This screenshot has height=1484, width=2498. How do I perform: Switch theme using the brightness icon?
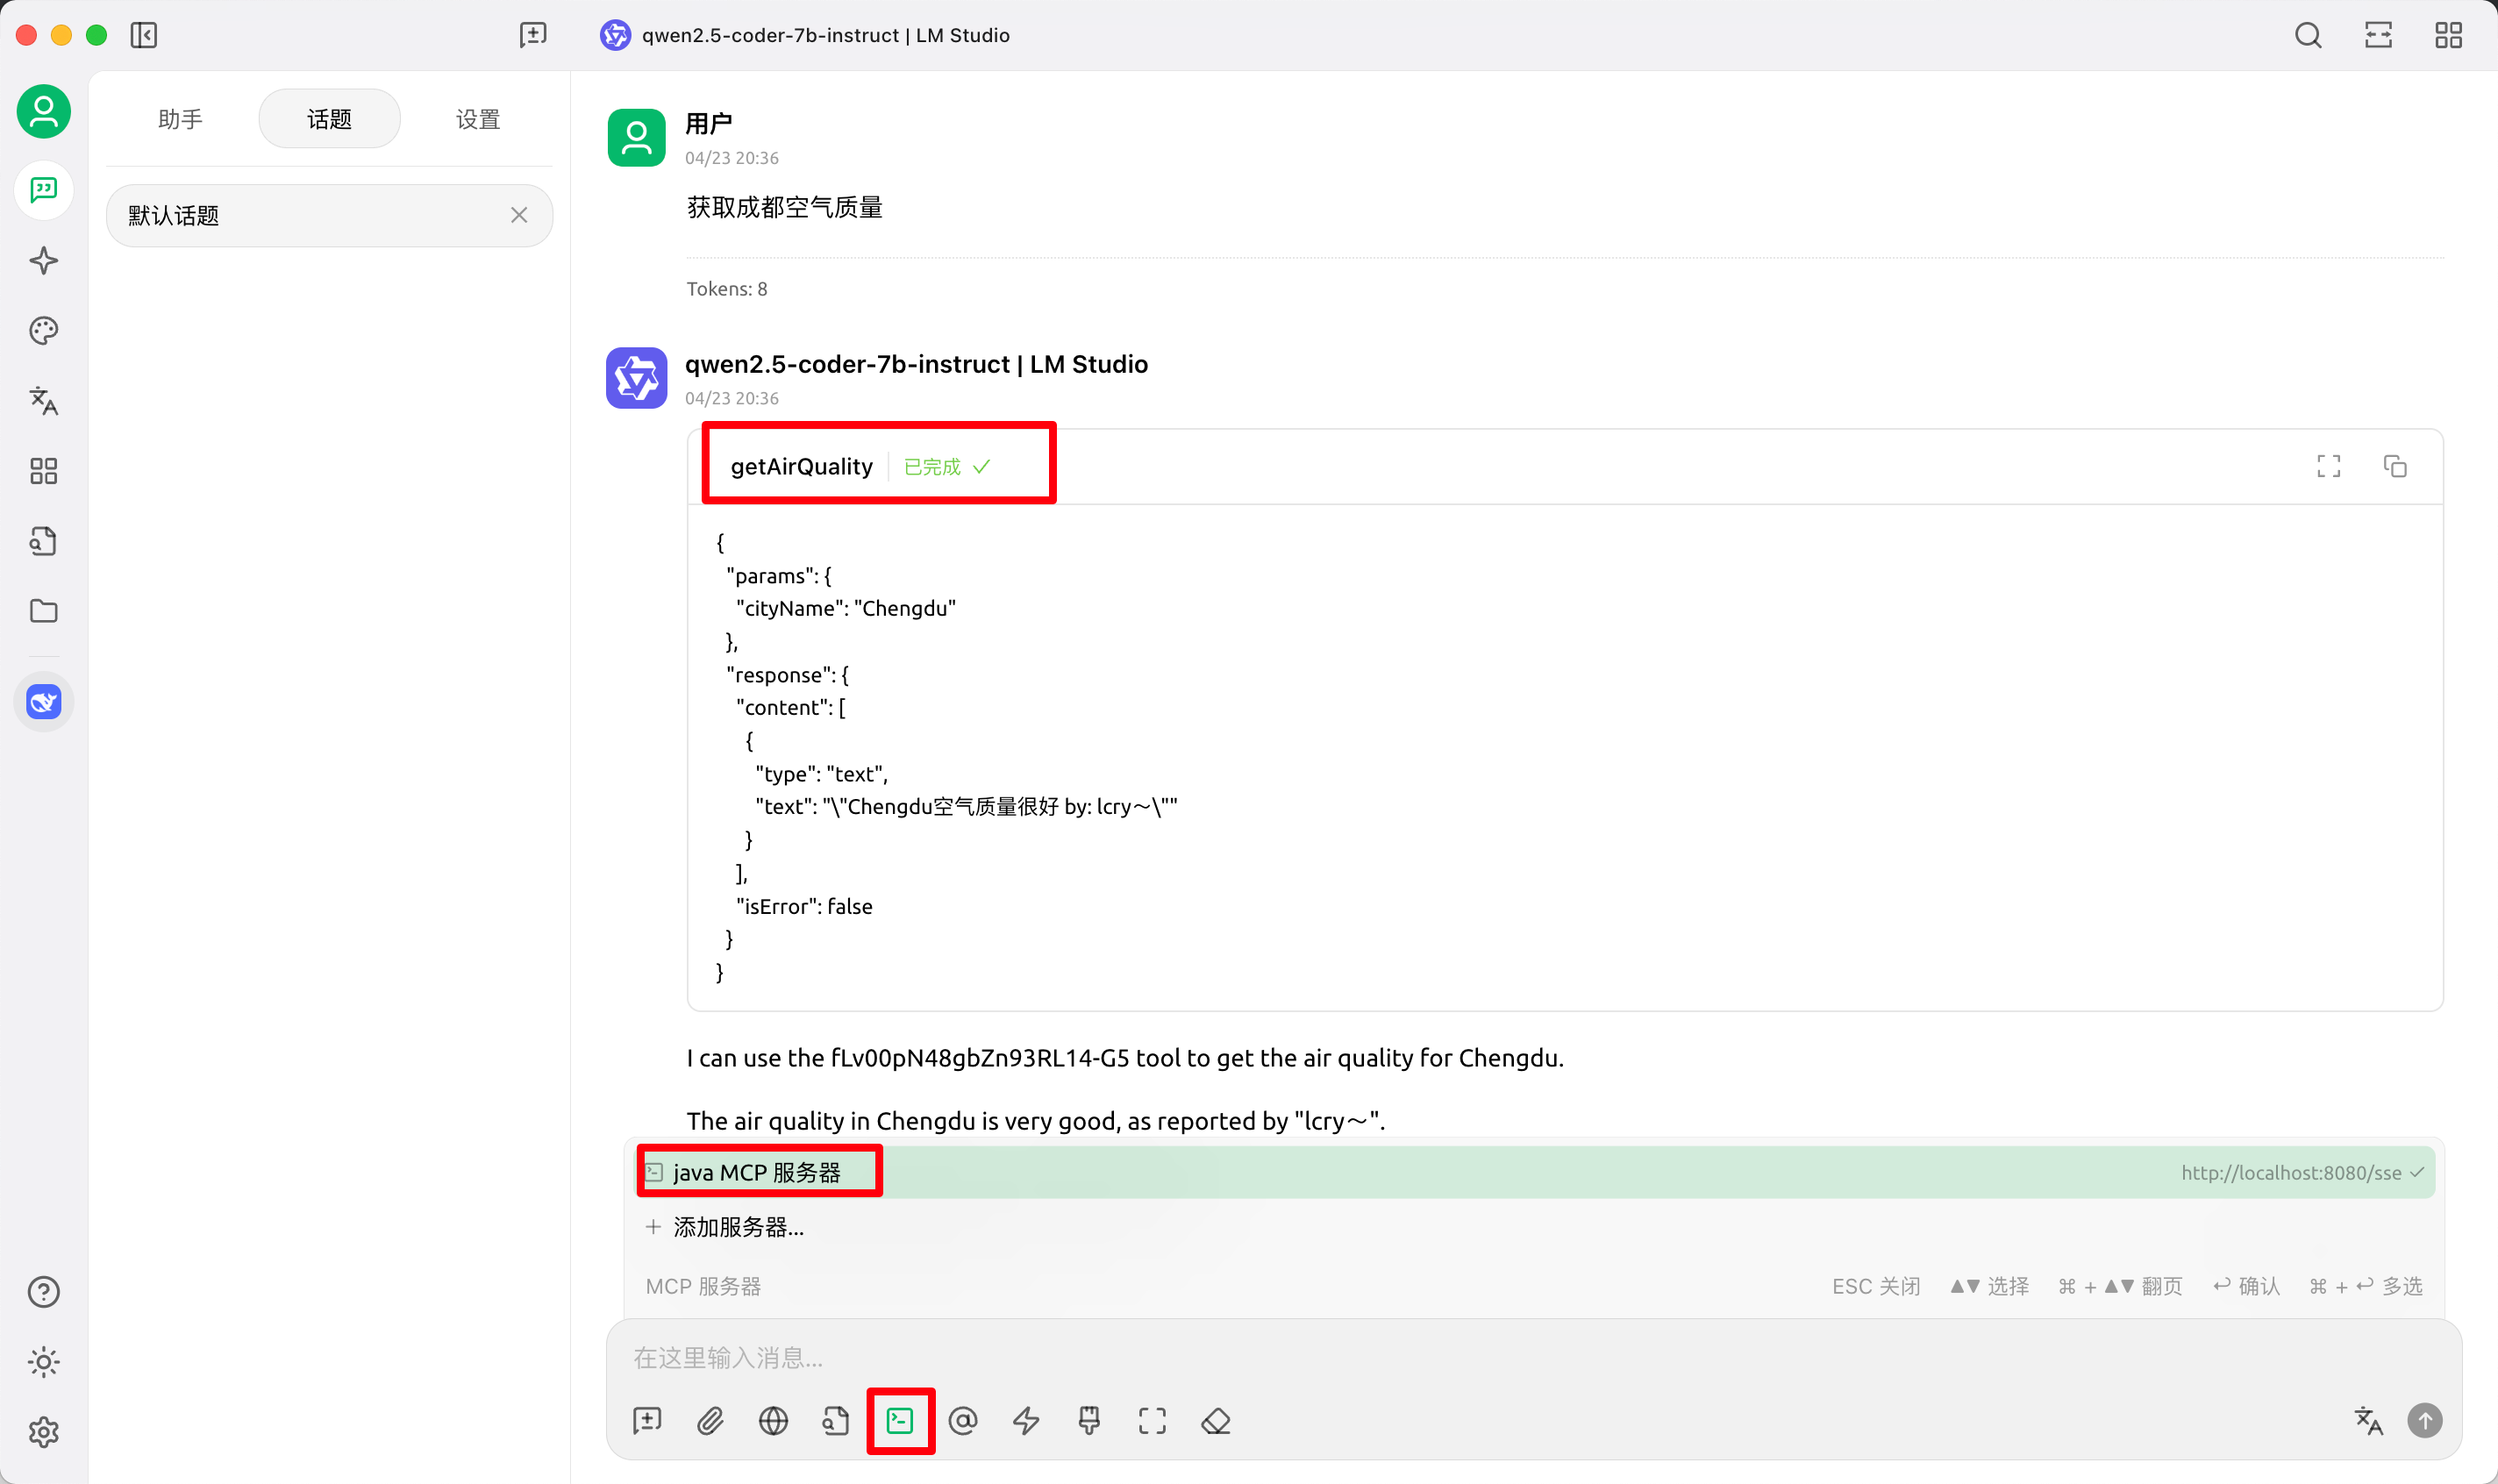(x=43, y=1361)
